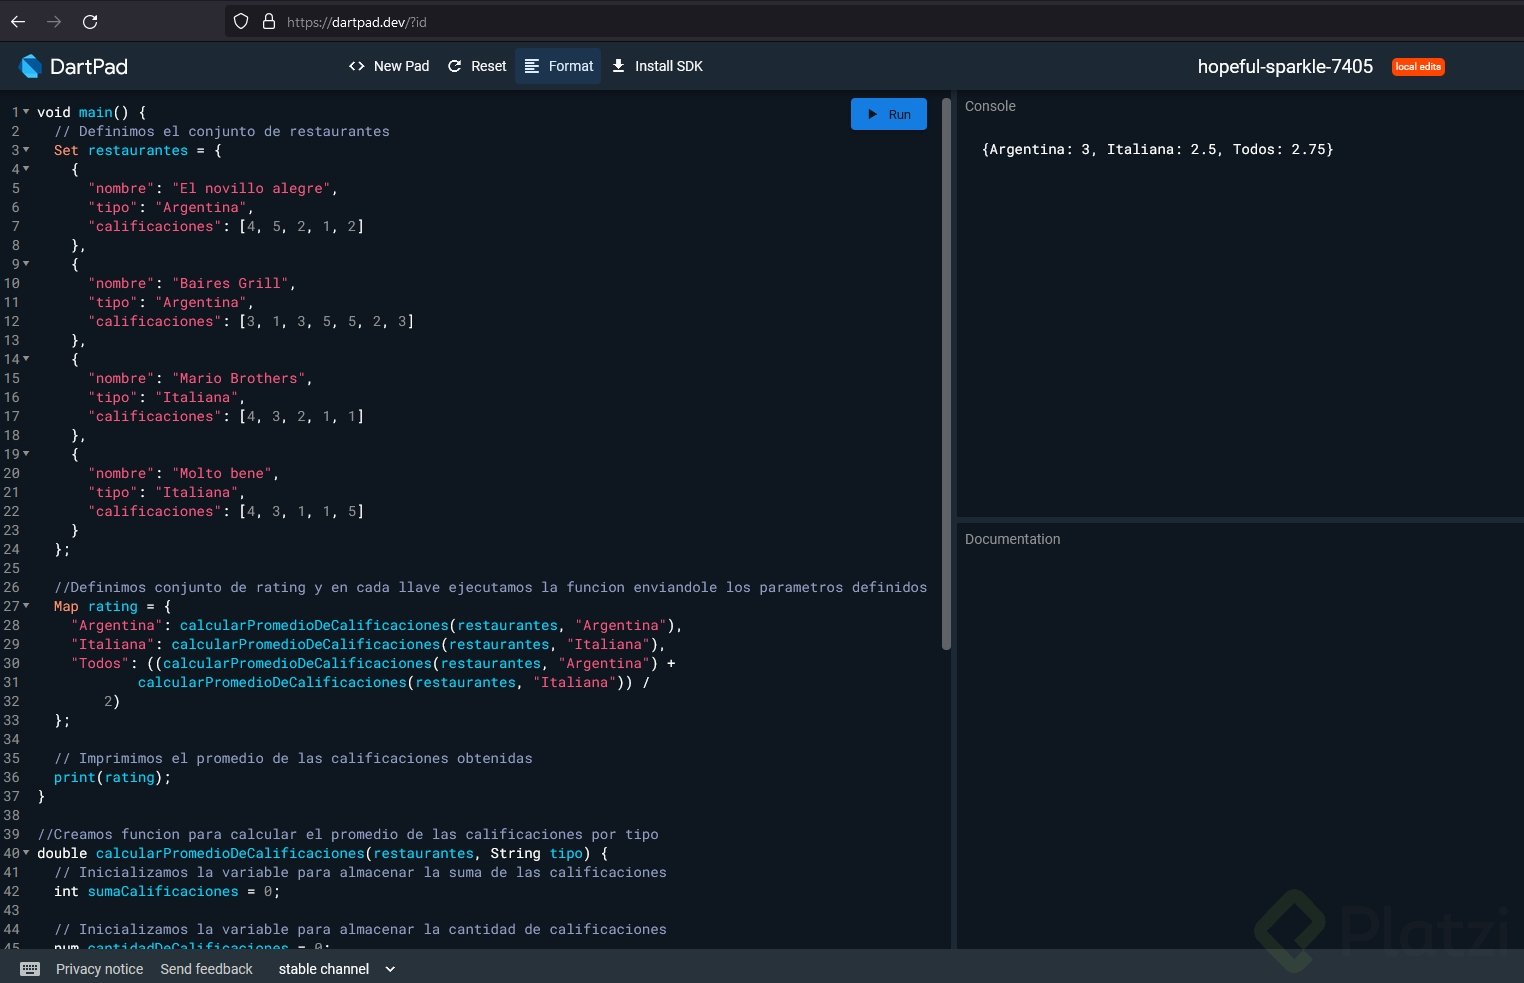
Task: Collapse the rating Map at line 27
Action: pyautogui.click(x=26, y=606)
